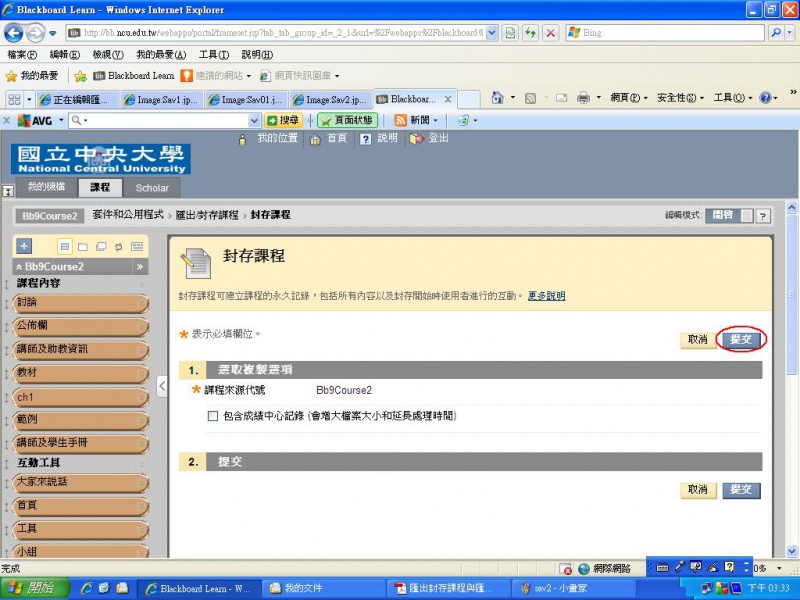Screen dimensions: 800x600
Task: Switch course menu to list view icon
Action: click(x=65, y=246)
